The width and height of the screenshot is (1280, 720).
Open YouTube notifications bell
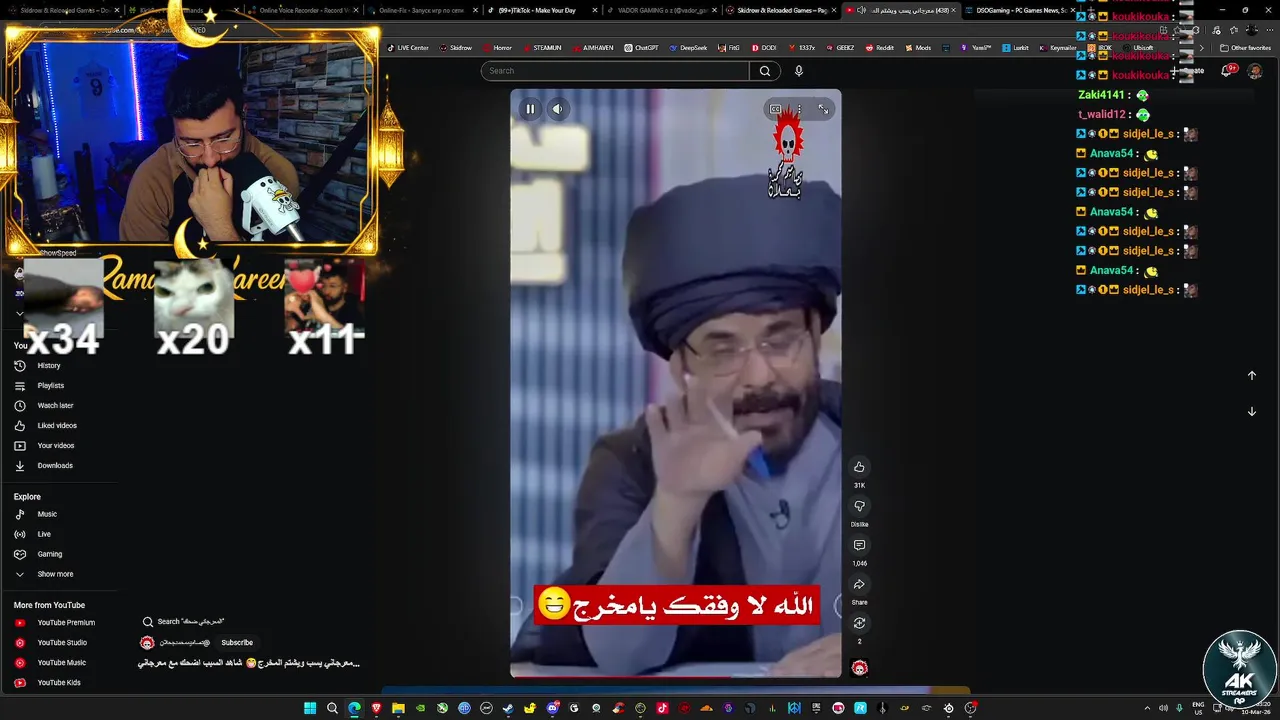[x=1228, y=71]
